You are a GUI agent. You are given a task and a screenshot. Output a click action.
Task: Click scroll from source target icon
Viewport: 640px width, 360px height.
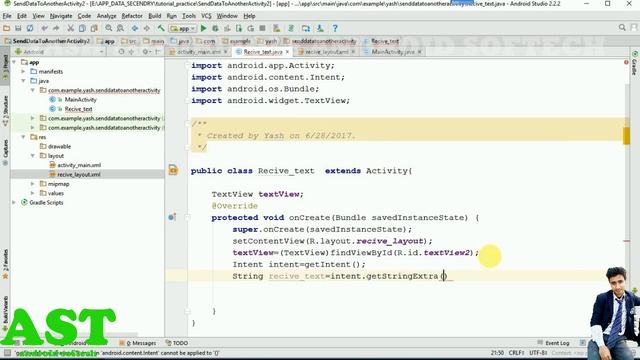tap(121, 52)
